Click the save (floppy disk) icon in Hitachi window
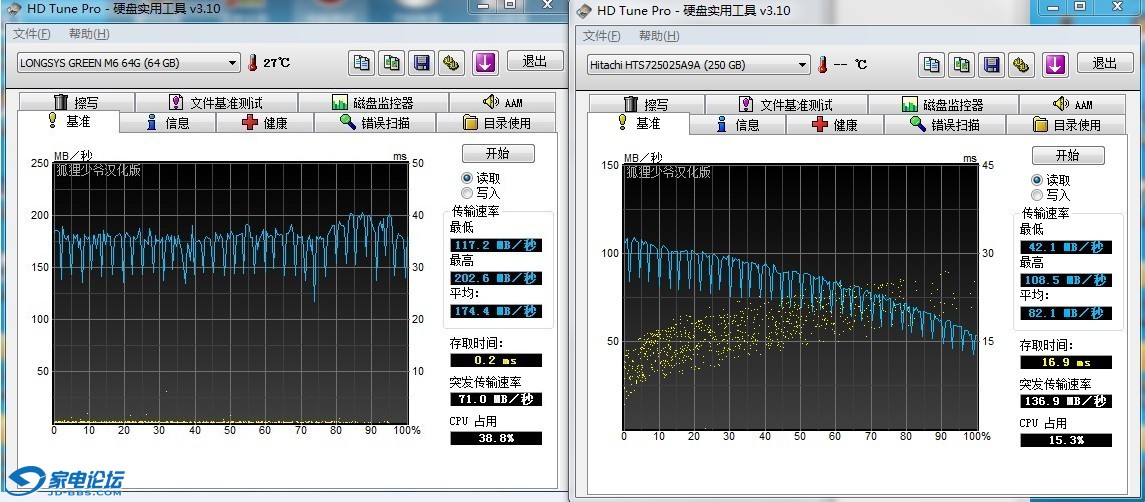 coord(991,64)
